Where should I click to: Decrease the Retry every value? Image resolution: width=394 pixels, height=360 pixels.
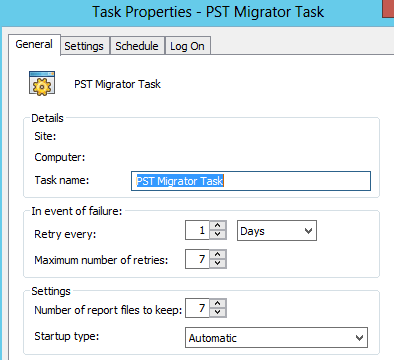click(x=218, y=234)
